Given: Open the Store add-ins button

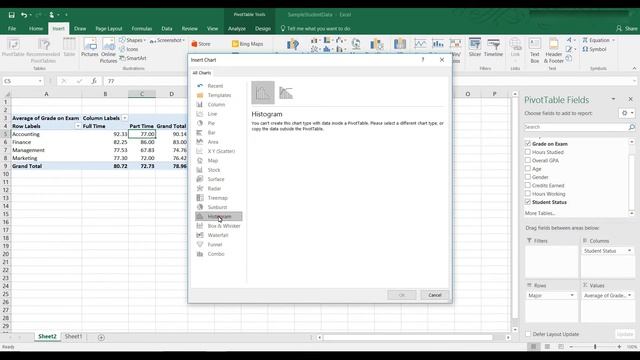Looking at the screenshot, I should click(x=201, y=44).
